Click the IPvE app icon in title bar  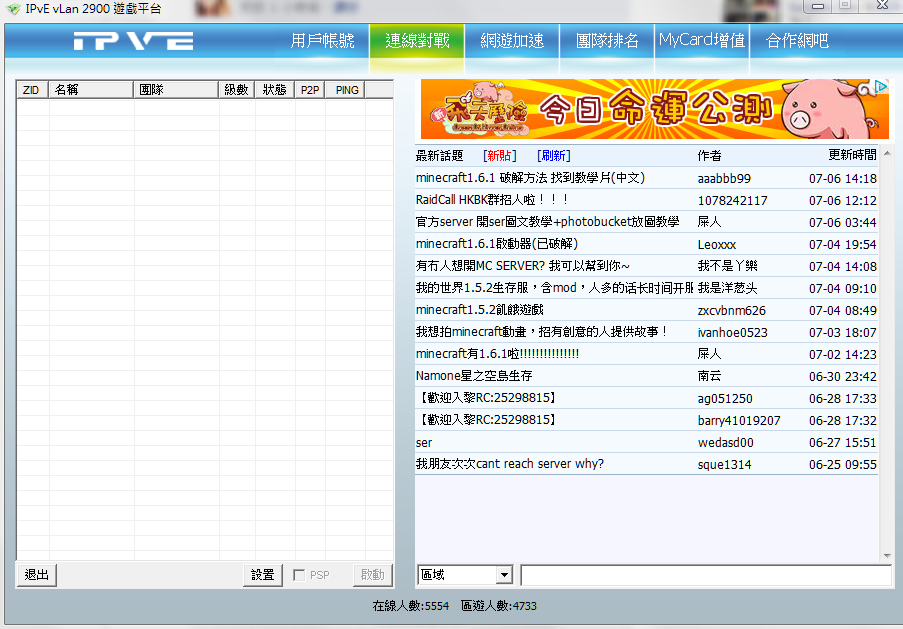pos(13,9)
